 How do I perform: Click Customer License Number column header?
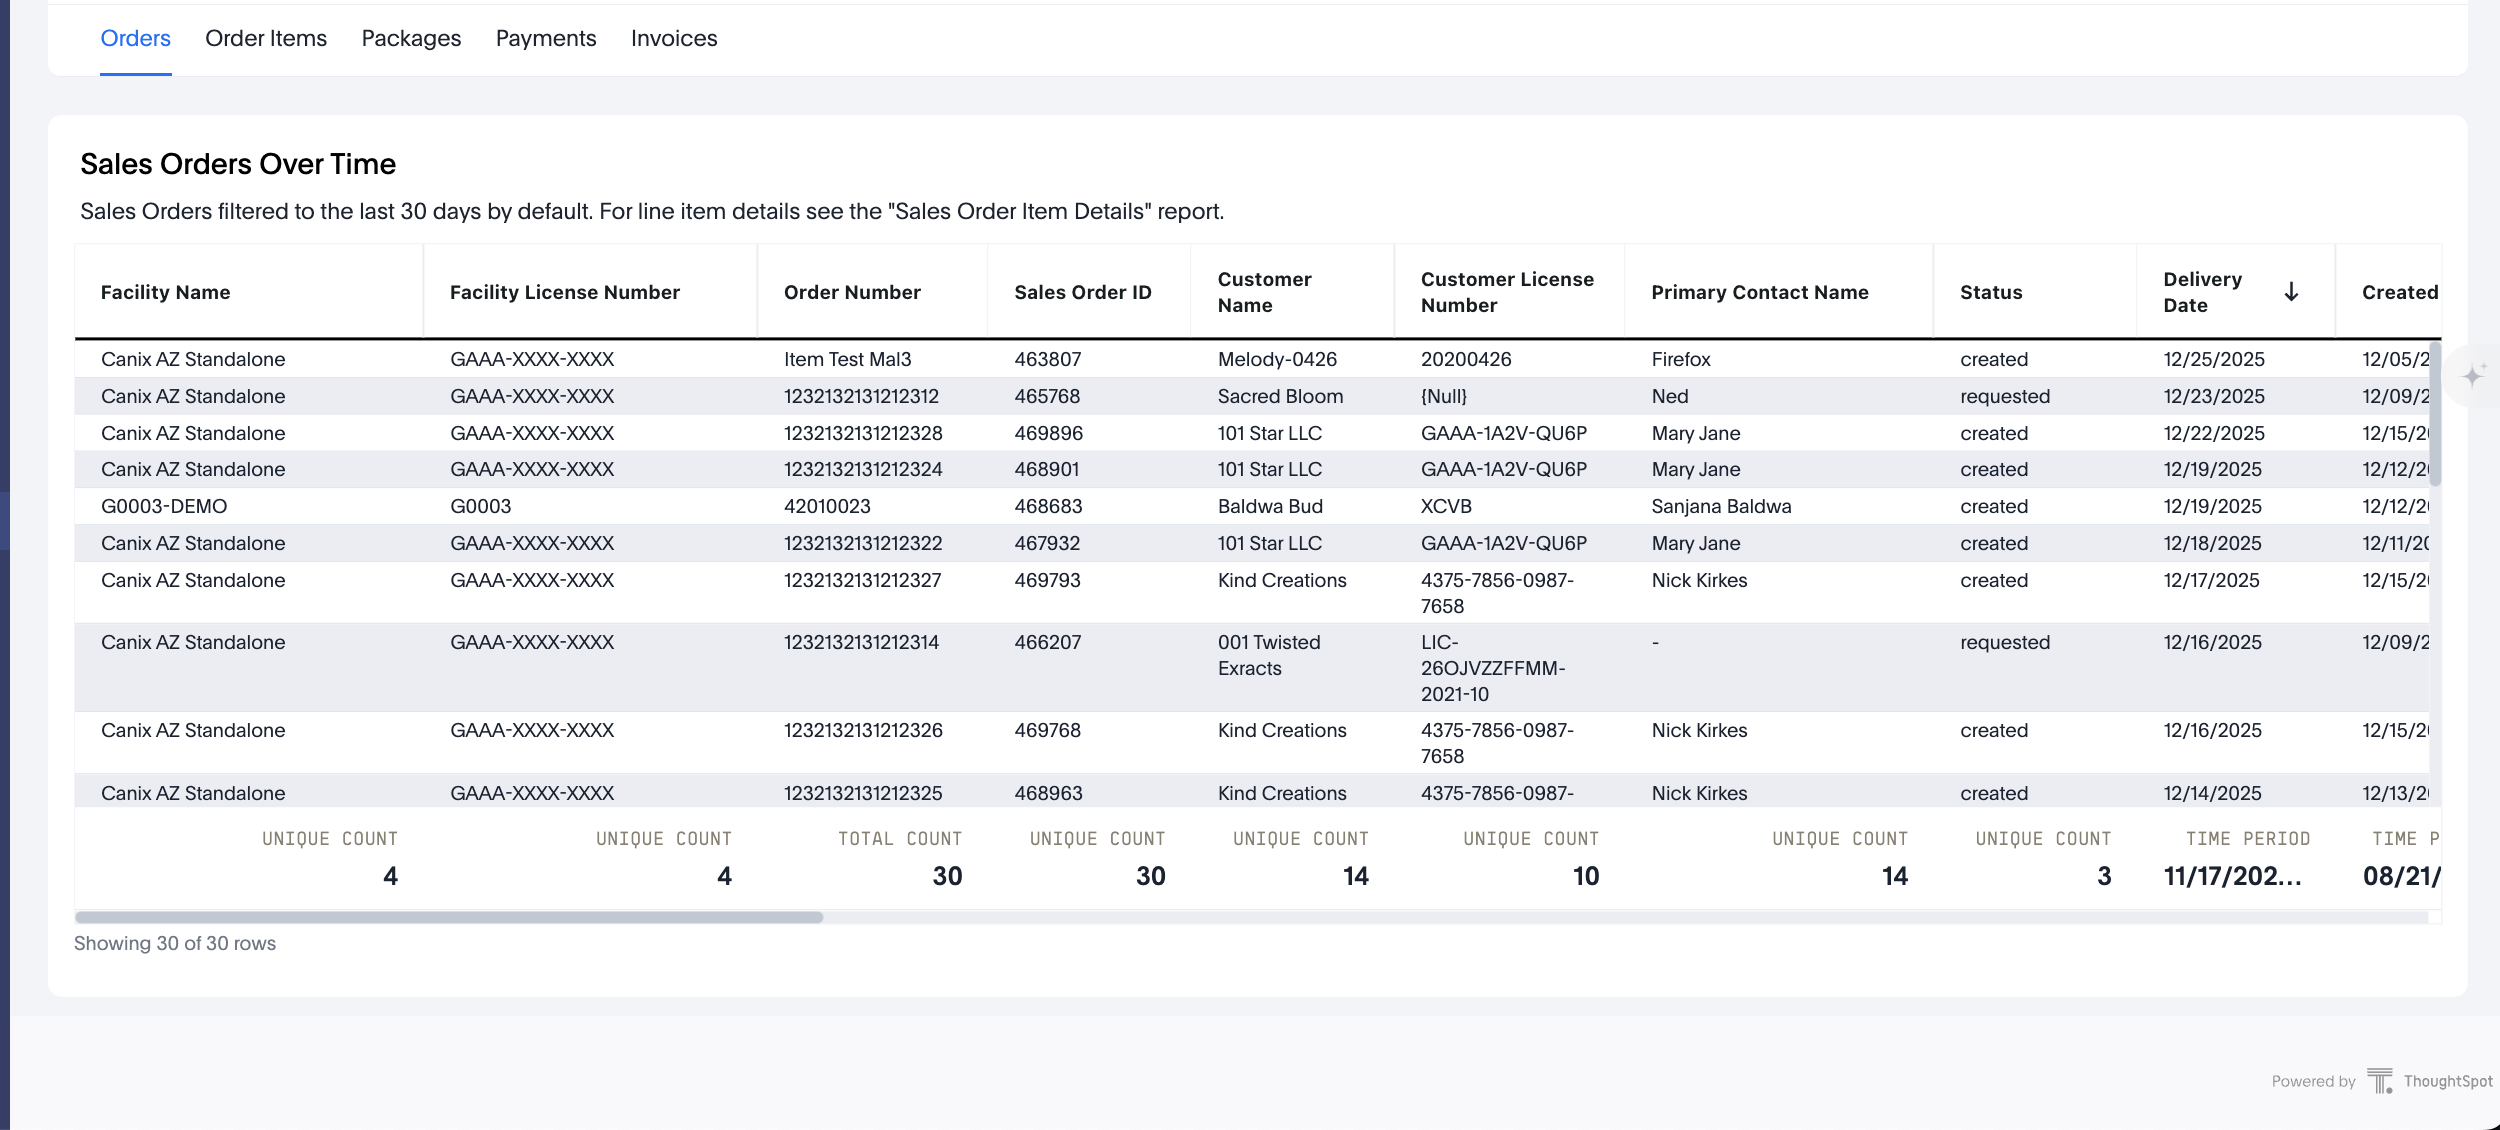pyautogui.click(x=1506, y=292)
